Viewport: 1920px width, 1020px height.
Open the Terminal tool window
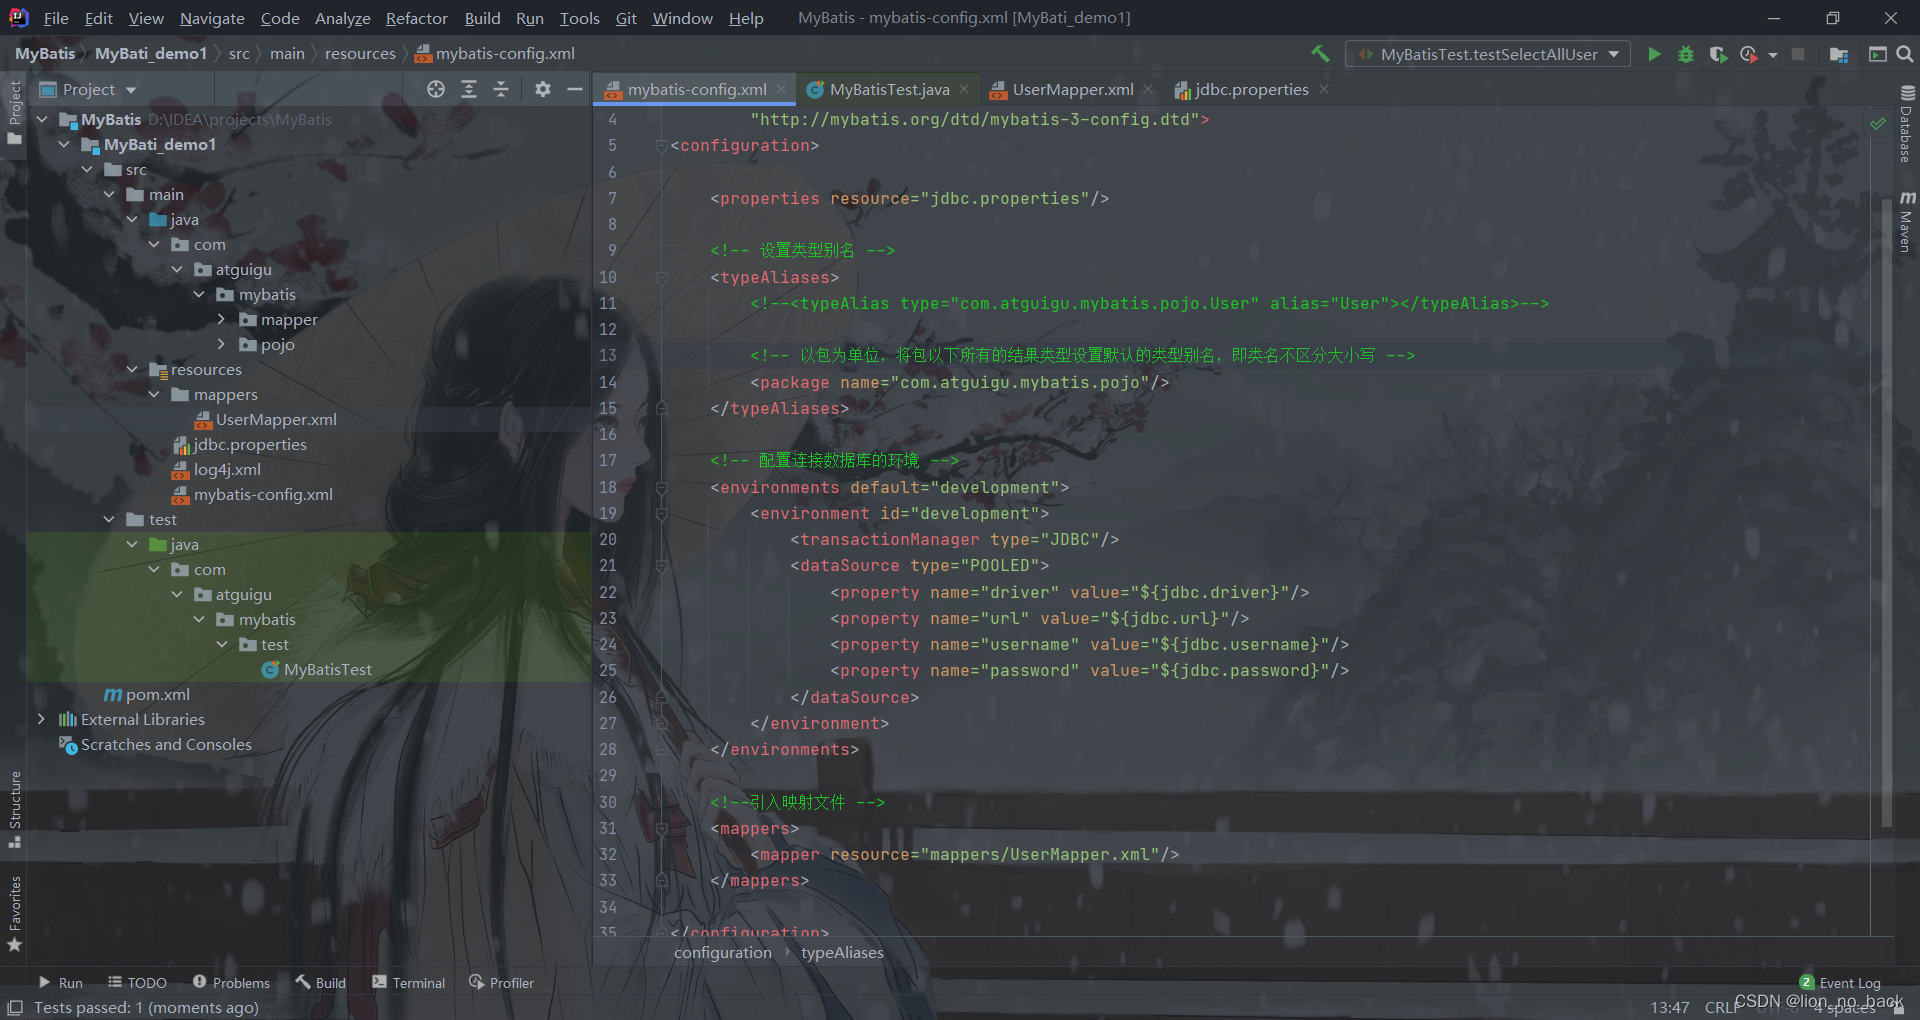tap(409, 983)
